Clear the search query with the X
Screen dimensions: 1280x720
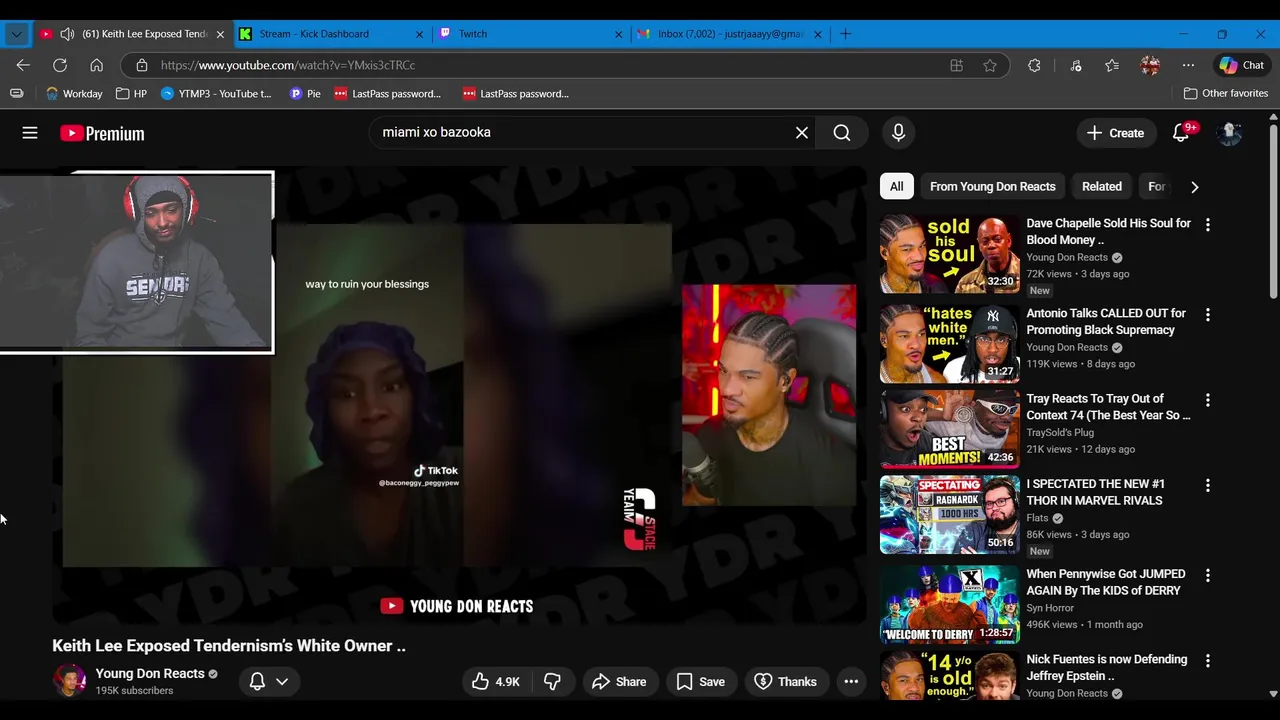coord(802,132)
